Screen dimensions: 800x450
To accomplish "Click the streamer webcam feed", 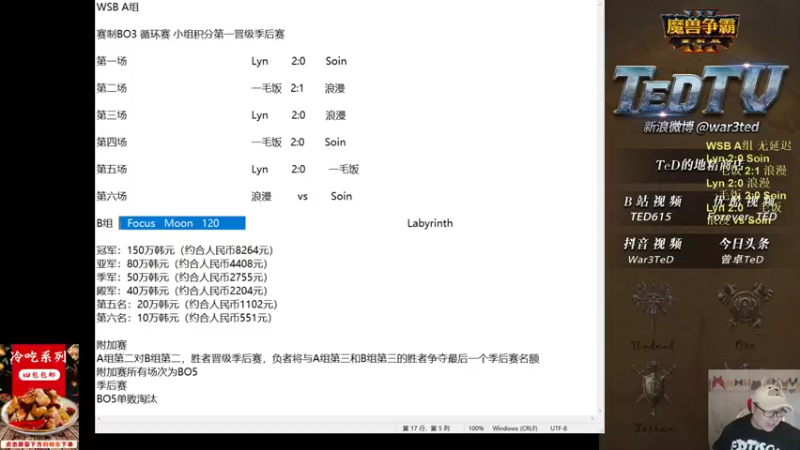I will click(x=754, y=410).
